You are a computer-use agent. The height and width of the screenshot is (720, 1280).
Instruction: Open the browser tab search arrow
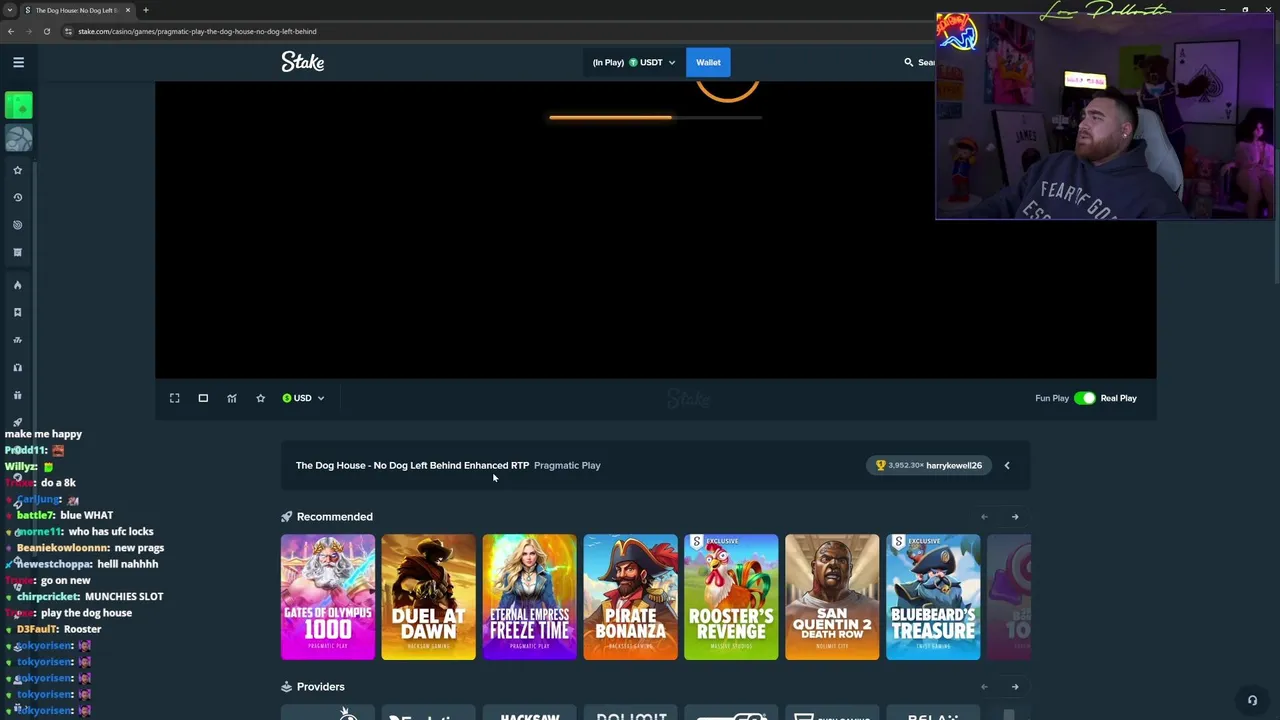click(9, 10)
